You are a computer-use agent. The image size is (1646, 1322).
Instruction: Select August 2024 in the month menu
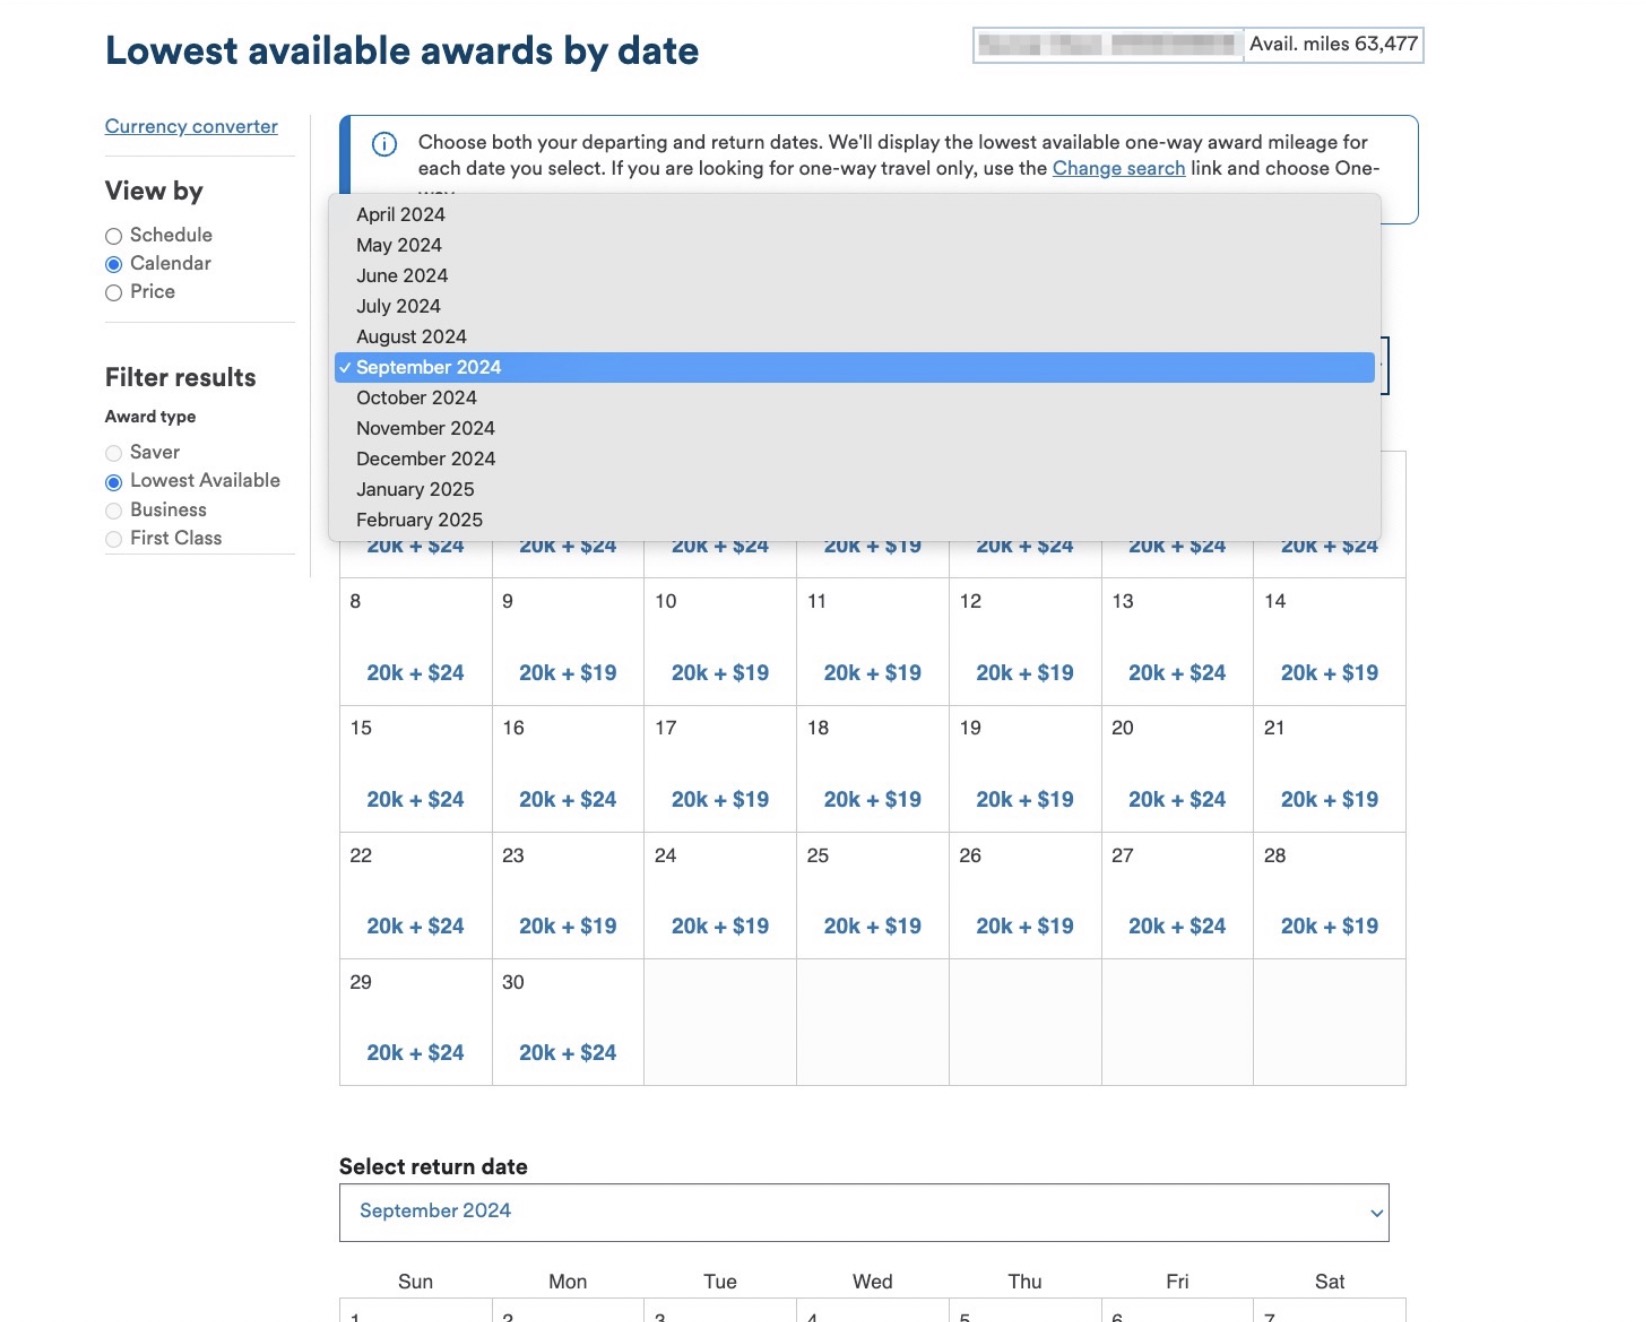410,337
